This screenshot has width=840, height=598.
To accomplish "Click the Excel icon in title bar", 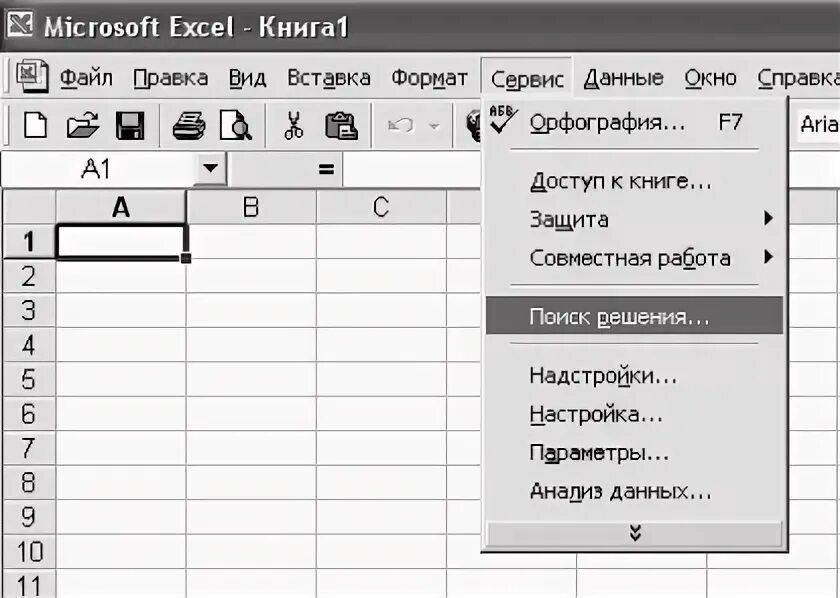I will (x=20, y=25).
